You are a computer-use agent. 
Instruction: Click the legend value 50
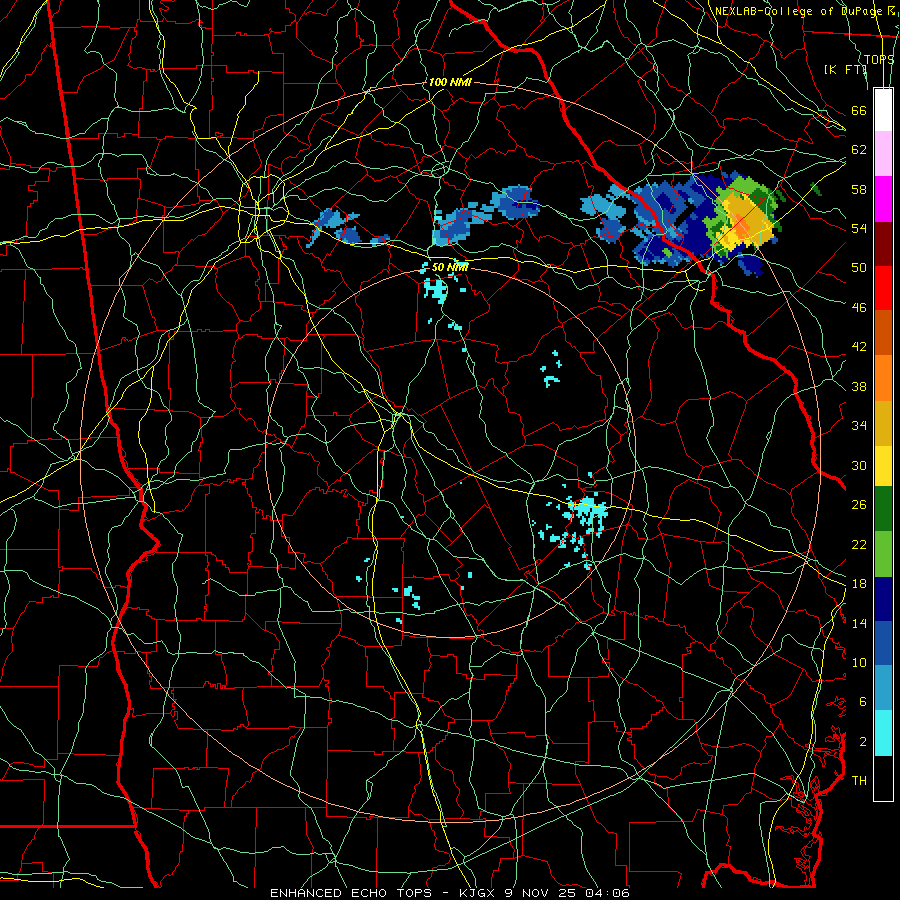pyautogui.click(x=859, y=267)
